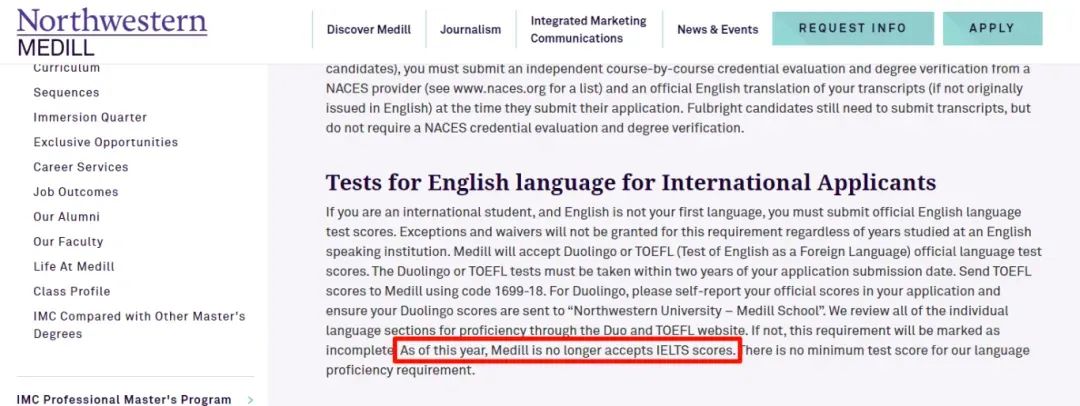Open IMC Compared with Other Master's Degrees

[x=139, y=325]
